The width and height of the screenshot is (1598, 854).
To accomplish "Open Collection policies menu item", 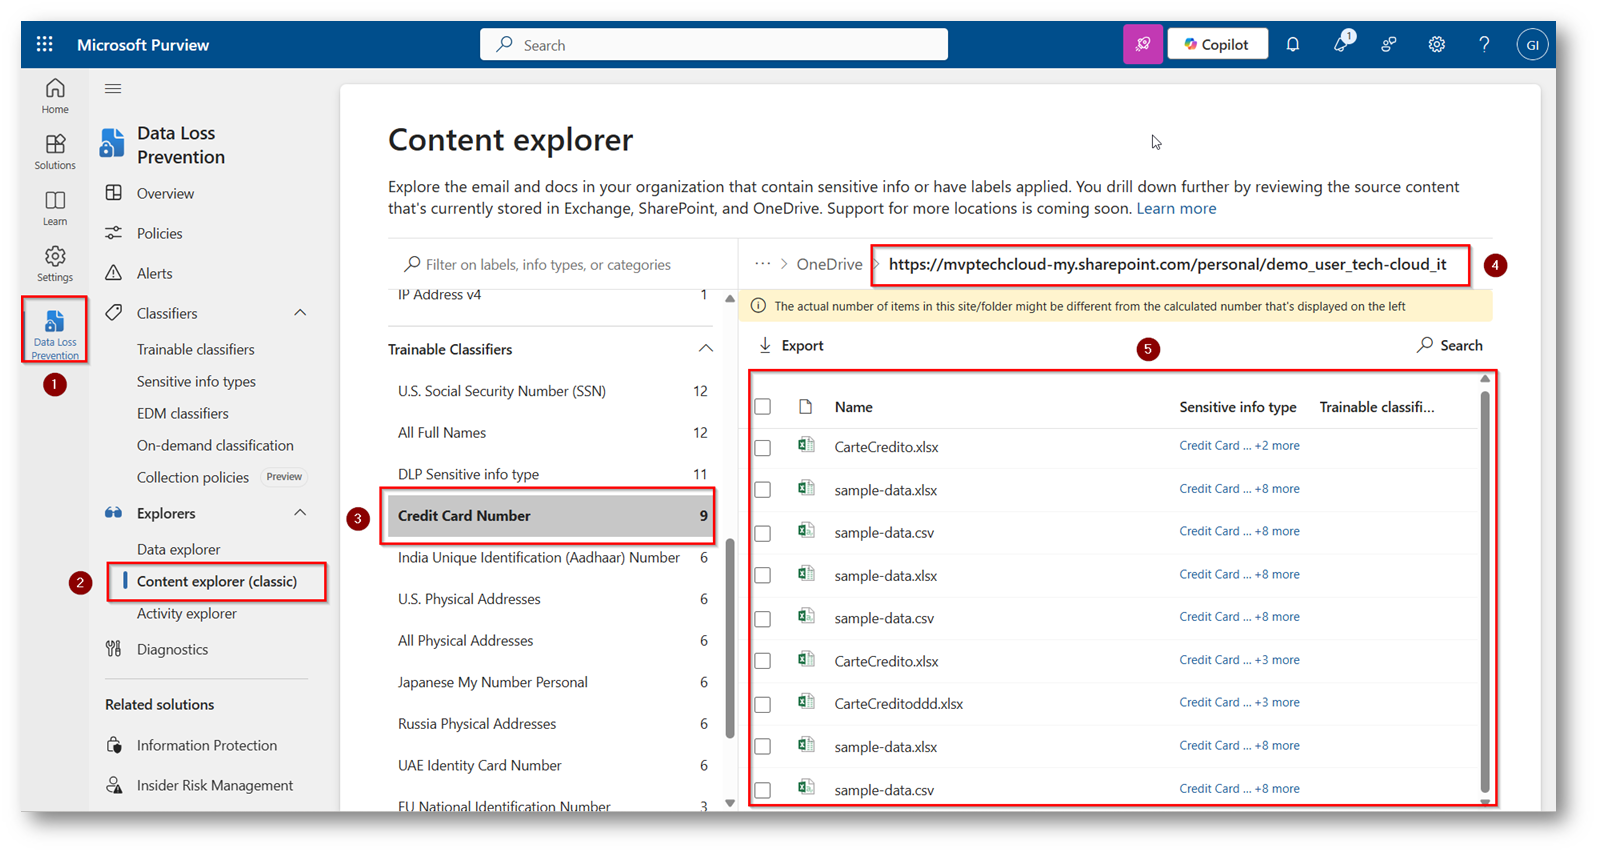I will (x=193, y=477).
